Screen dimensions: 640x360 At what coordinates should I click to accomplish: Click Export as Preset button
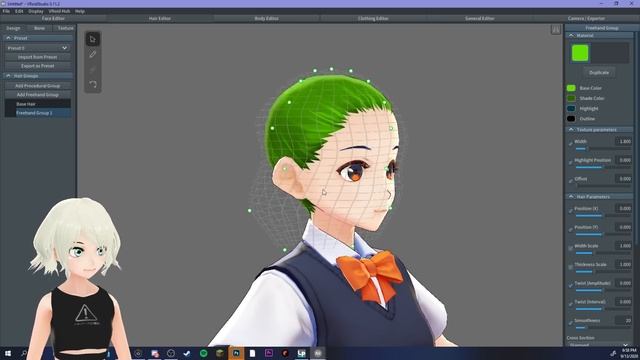click(38, 66)
